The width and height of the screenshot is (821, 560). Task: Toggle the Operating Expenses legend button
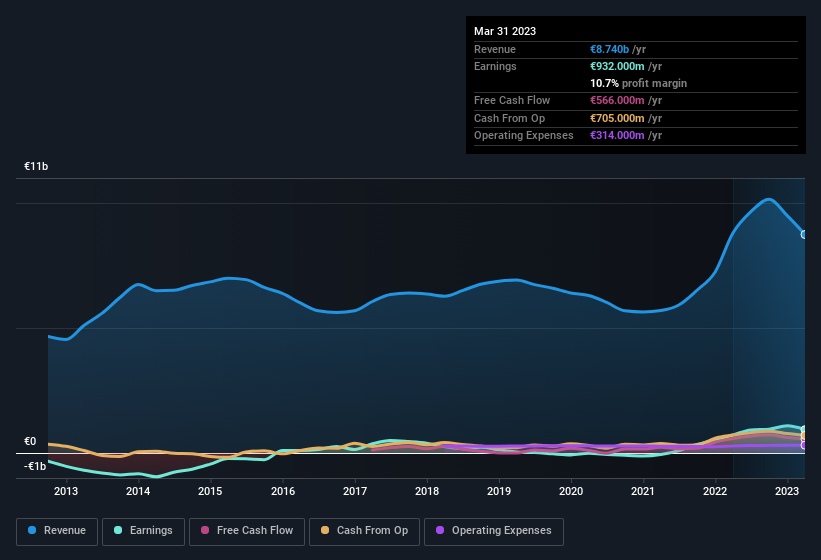tap(493, 531)
